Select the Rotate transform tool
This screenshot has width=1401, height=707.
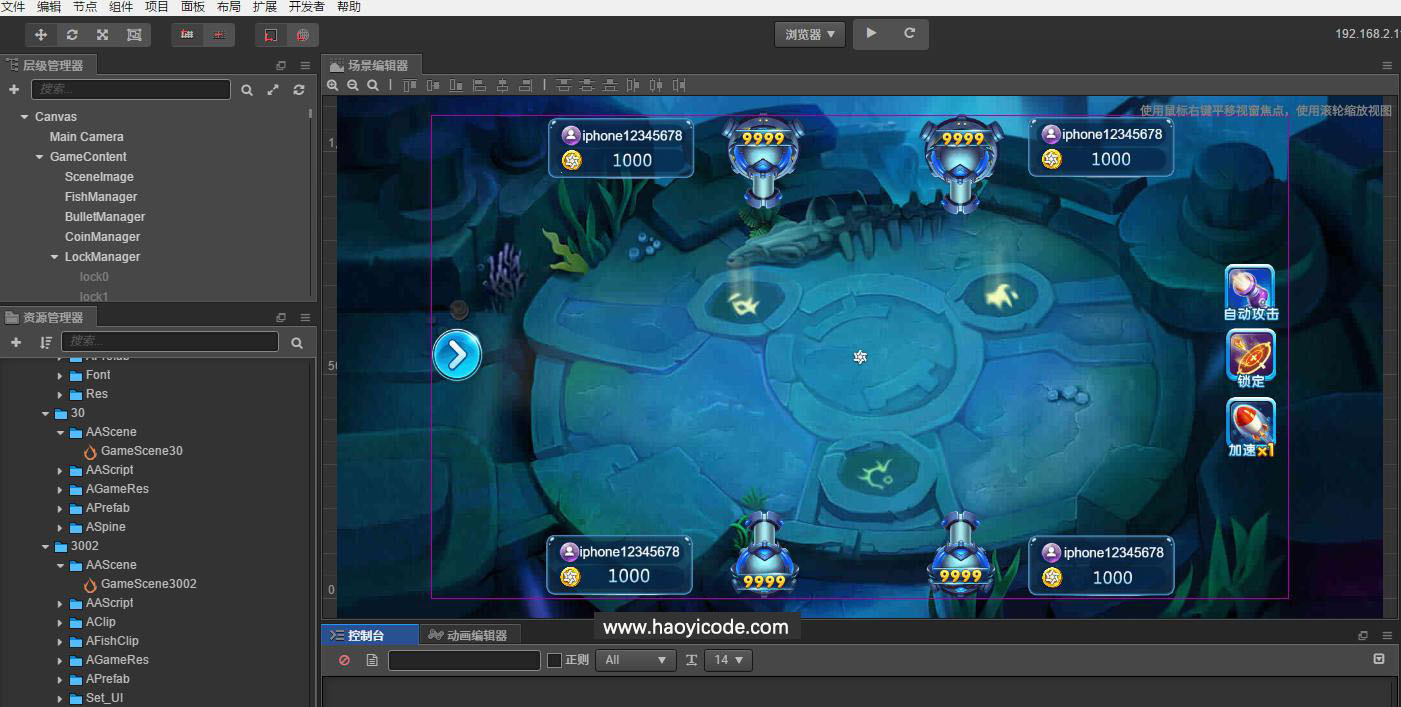coord(72,34)
